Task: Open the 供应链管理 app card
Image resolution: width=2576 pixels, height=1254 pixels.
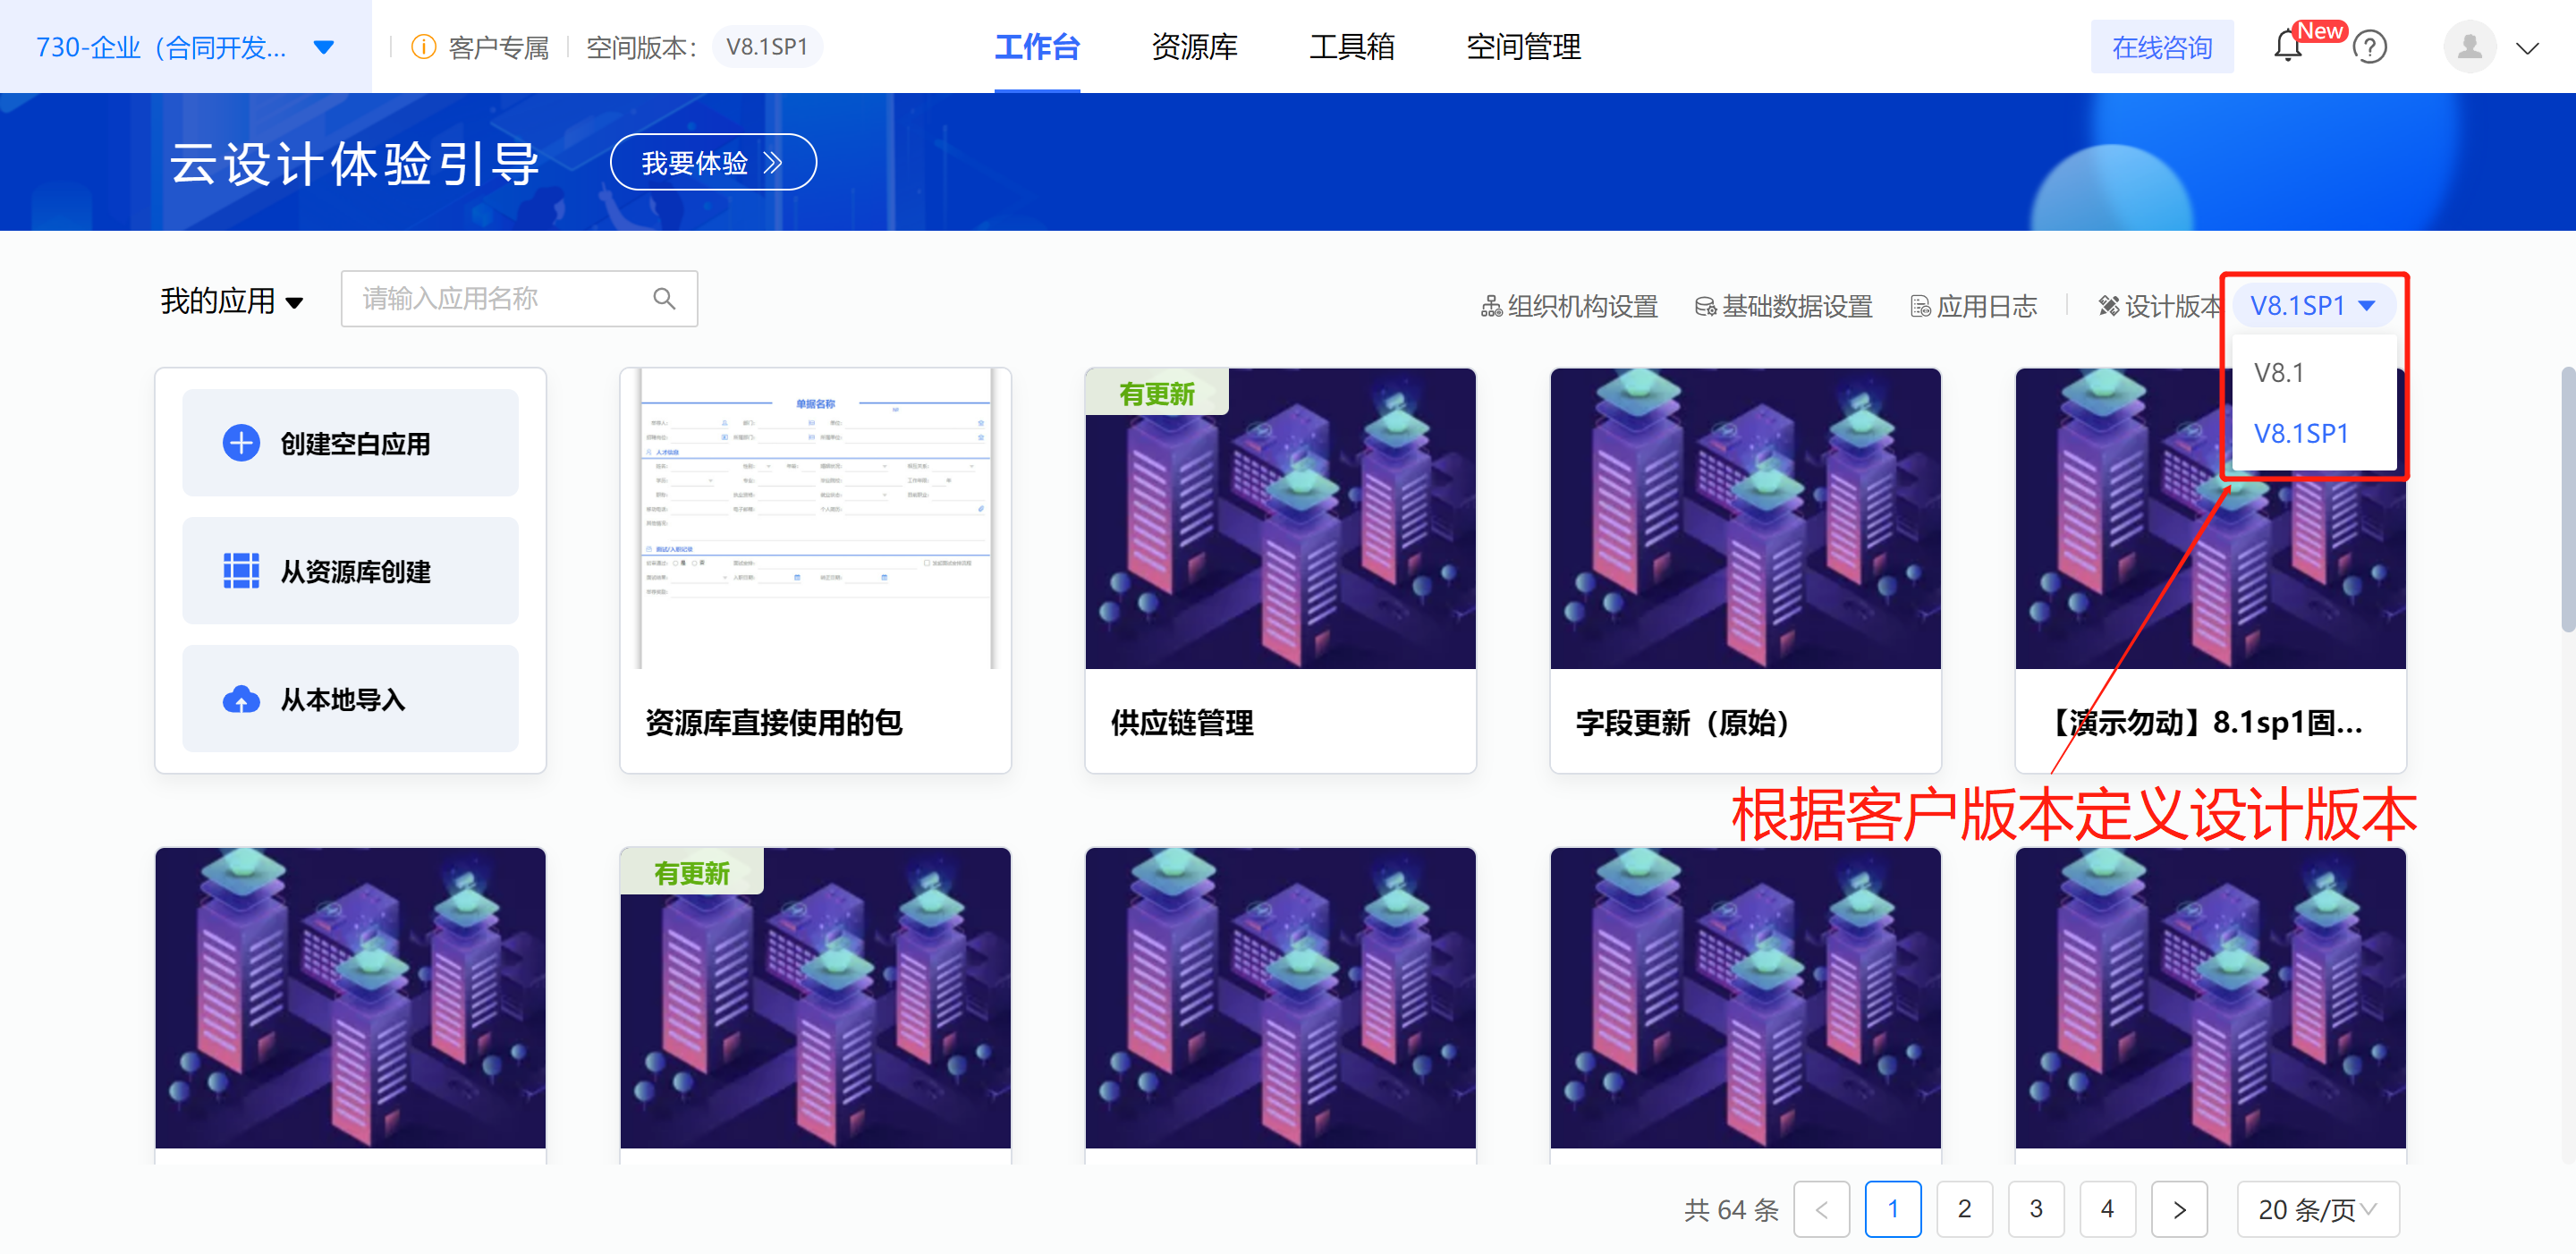Action: 1279,570
